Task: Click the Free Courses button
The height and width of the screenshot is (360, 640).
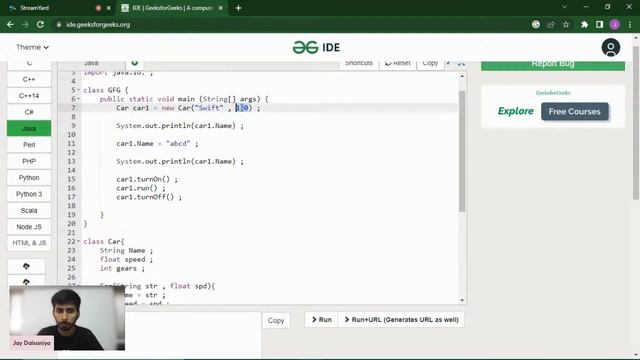Action: 575,111
